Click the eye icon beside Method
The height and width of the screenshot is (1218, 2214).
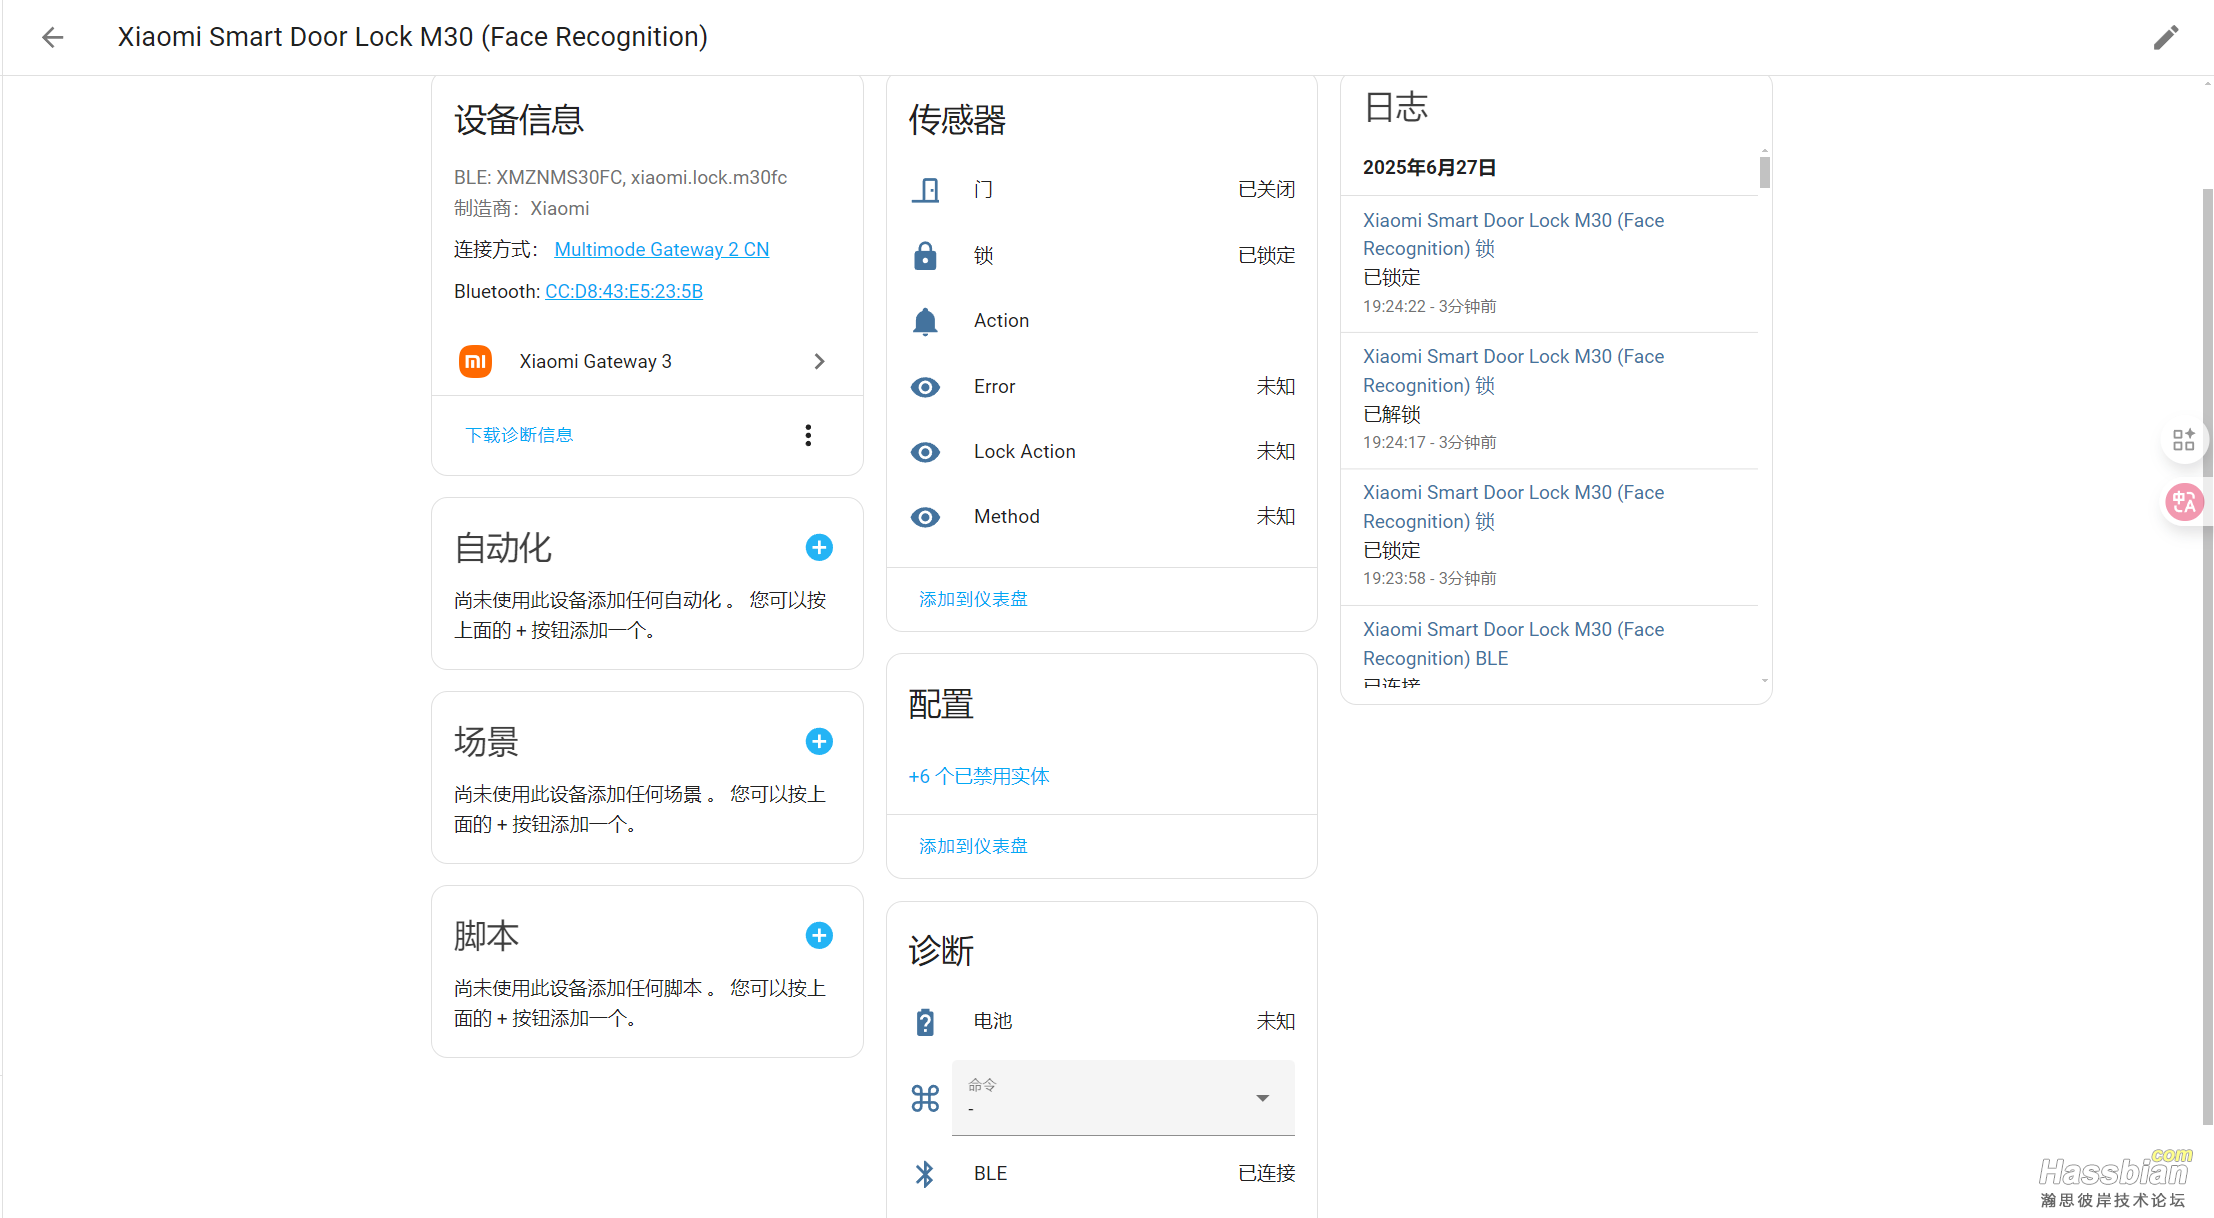[x=925, y=517]
